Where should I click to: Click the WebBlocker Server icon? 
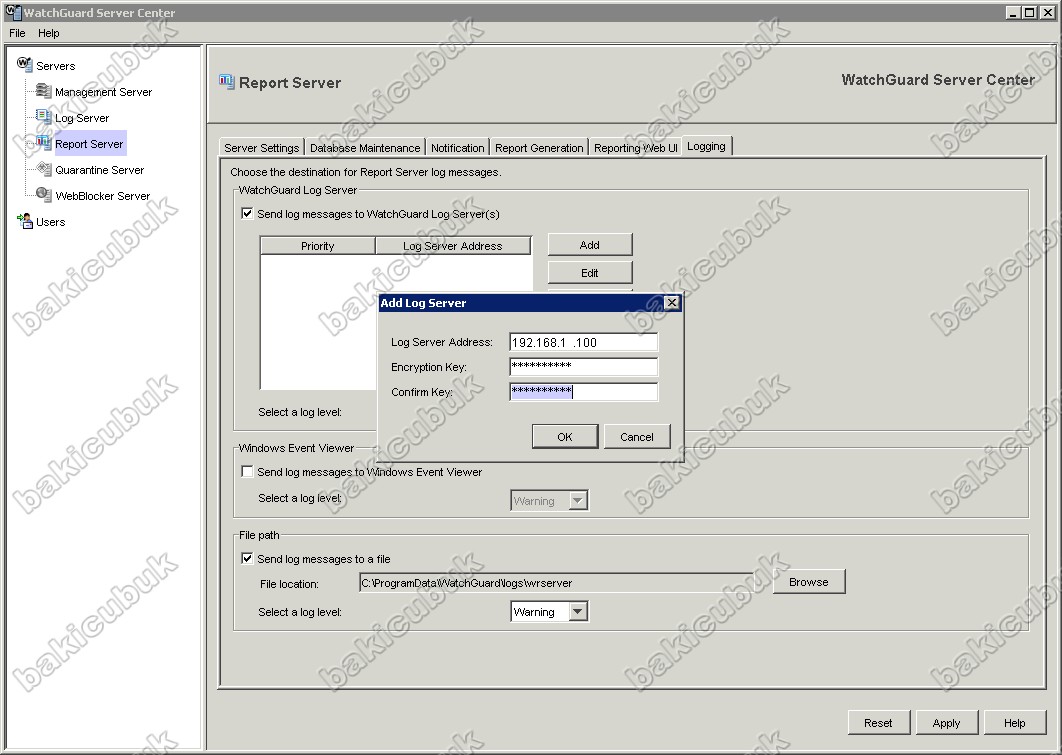pos(43,194)
